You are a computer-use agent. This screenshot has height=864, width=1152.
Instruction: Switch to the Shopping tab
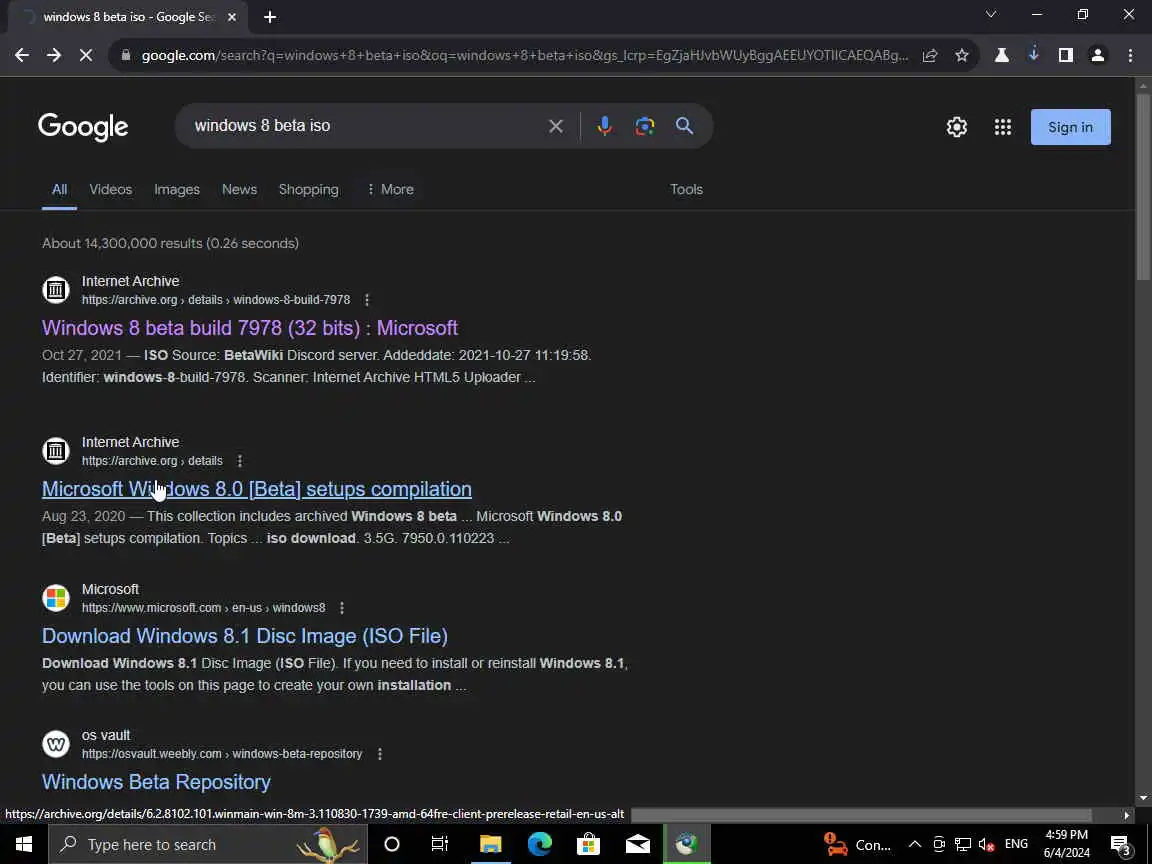pyautogui.click(x=309, y=190)
